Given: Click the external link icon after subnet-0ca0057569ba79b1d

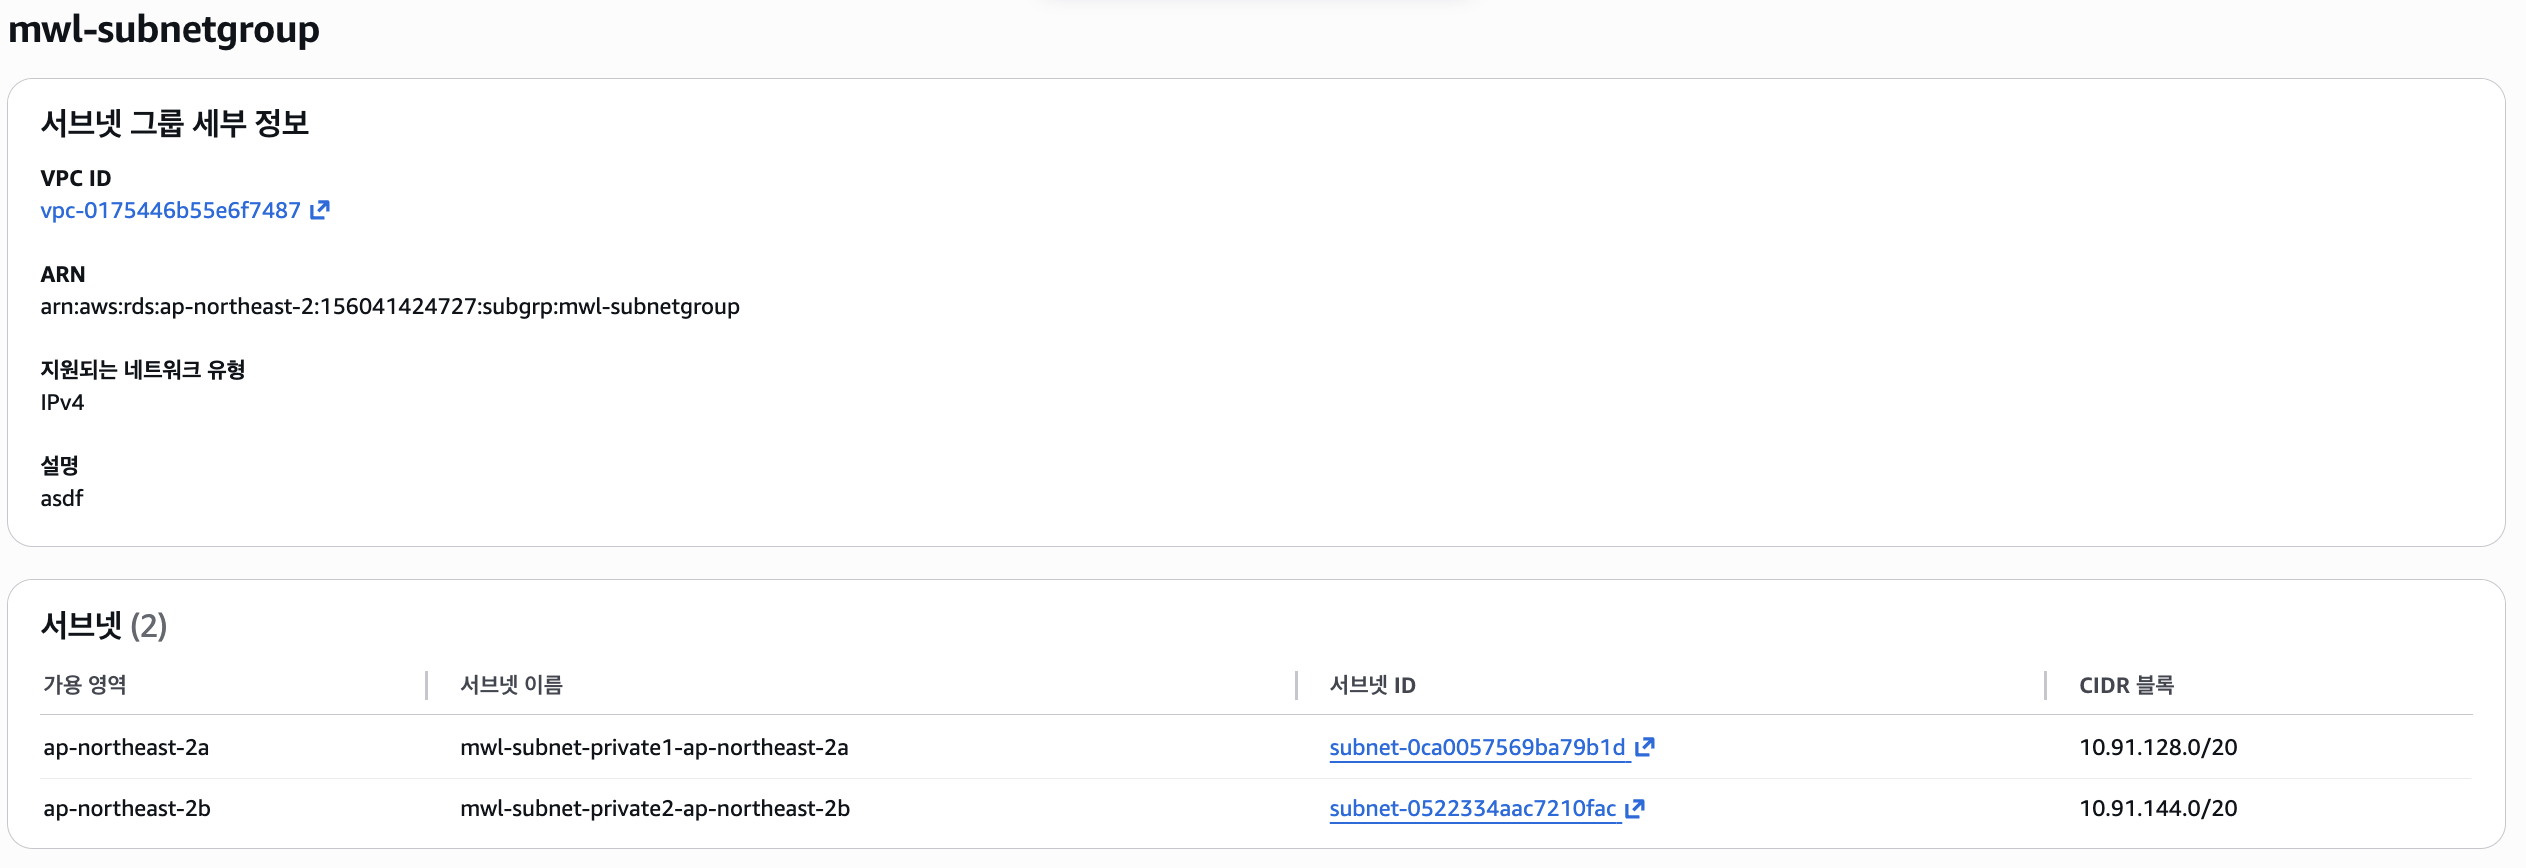Looking at the screenshot, I should (x=1644, y=747).
